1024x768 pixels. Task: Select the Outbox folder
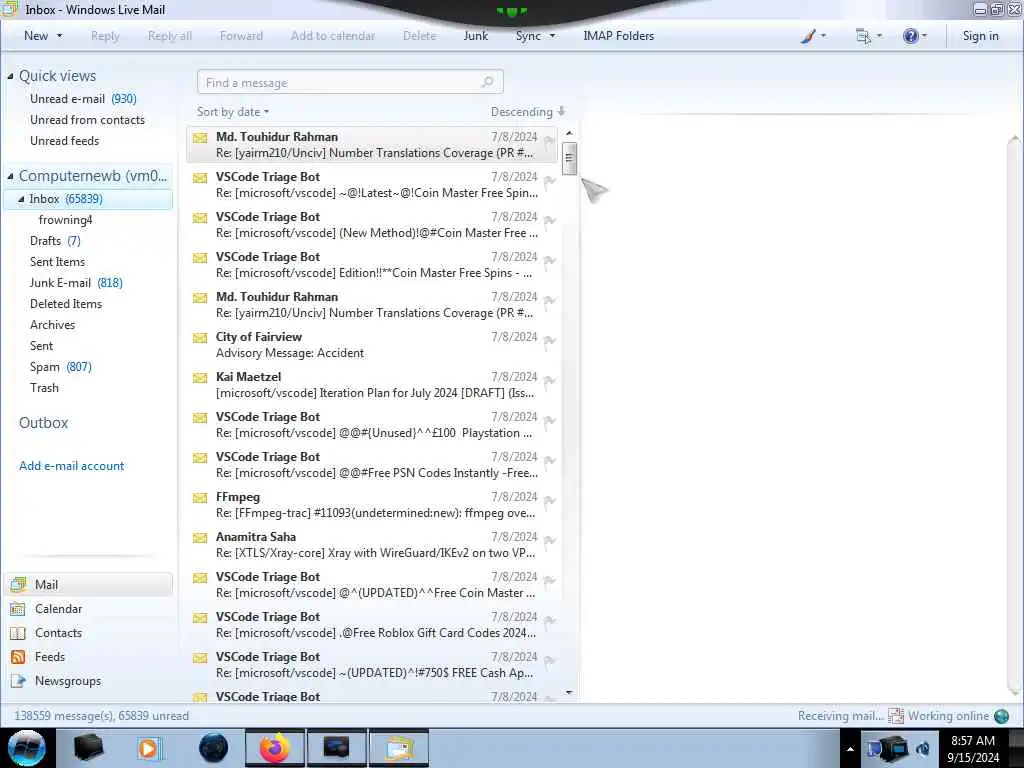click(44, 423)
